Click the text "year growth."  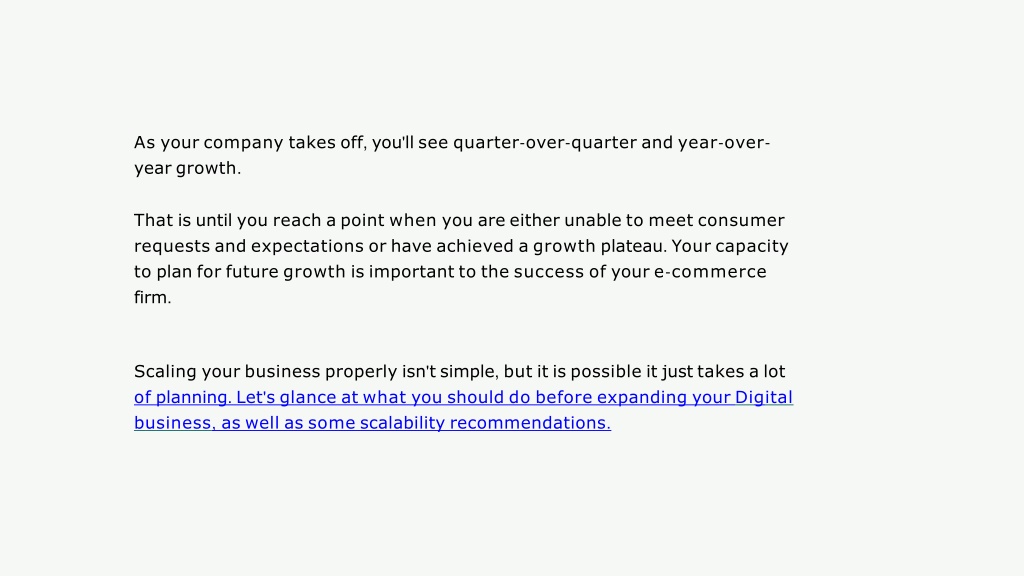187,168
